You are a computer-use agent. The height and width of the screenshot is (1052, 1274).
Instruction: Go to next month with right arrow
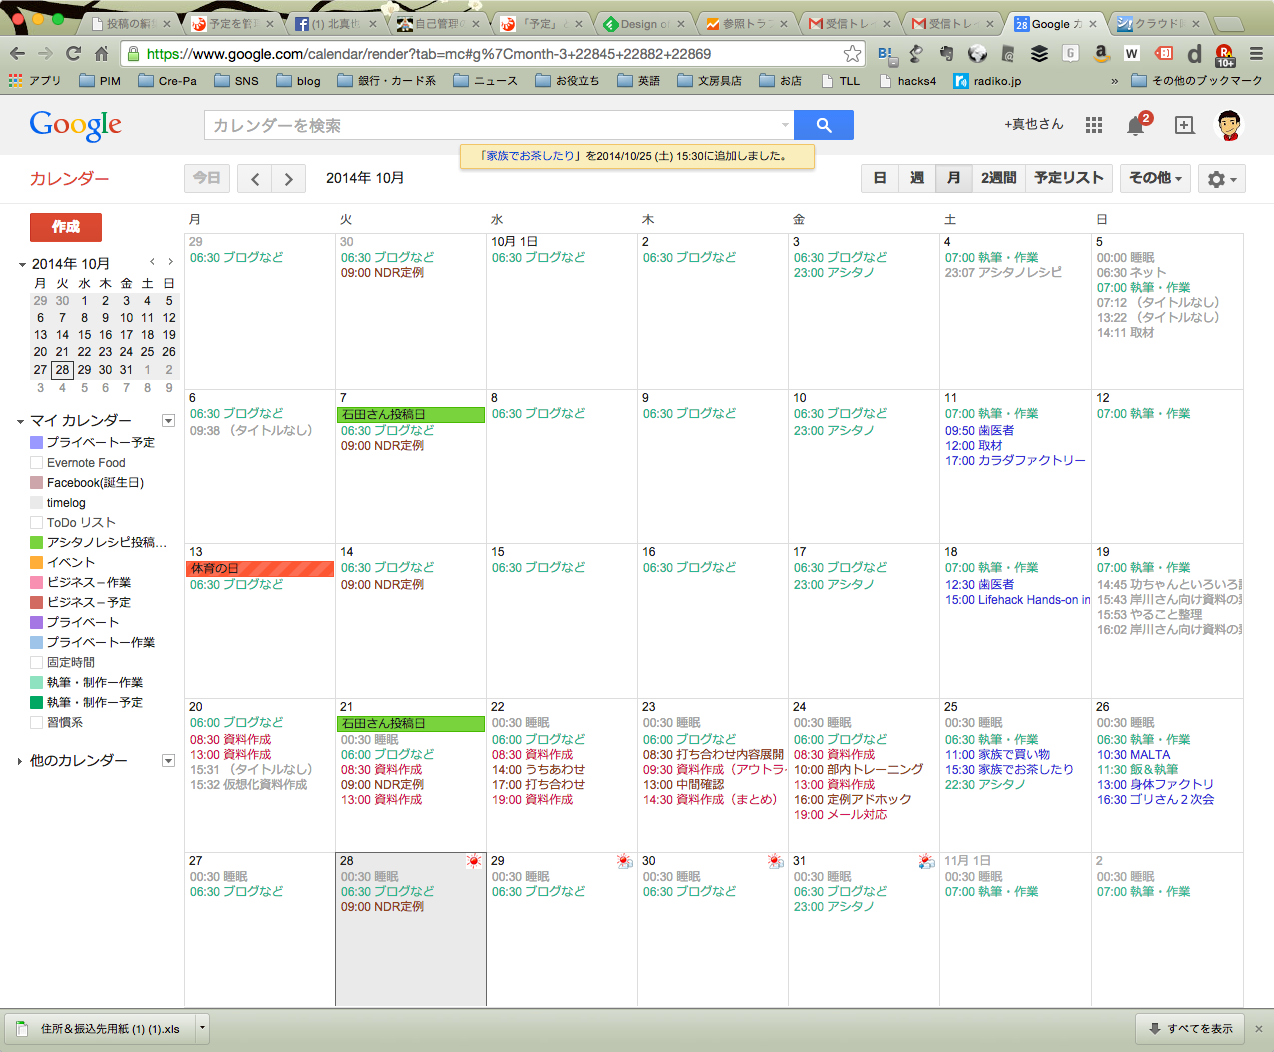(289, 179)
